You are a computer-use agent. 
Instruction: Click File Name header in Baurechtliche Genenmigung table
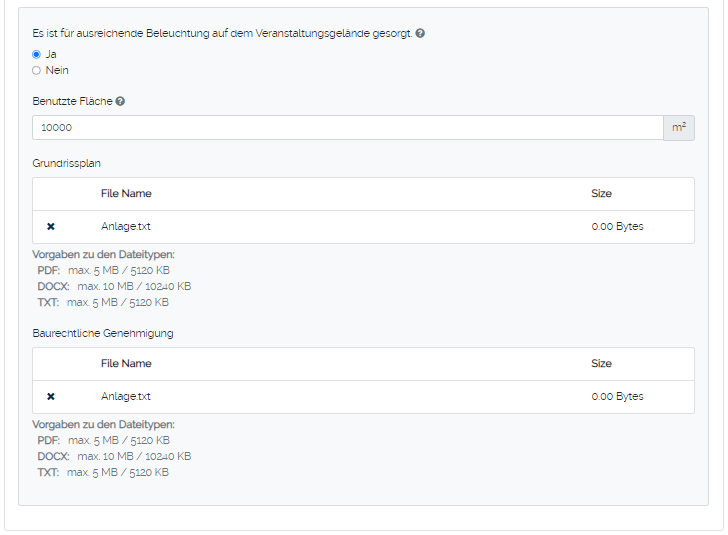click(126, 364)
